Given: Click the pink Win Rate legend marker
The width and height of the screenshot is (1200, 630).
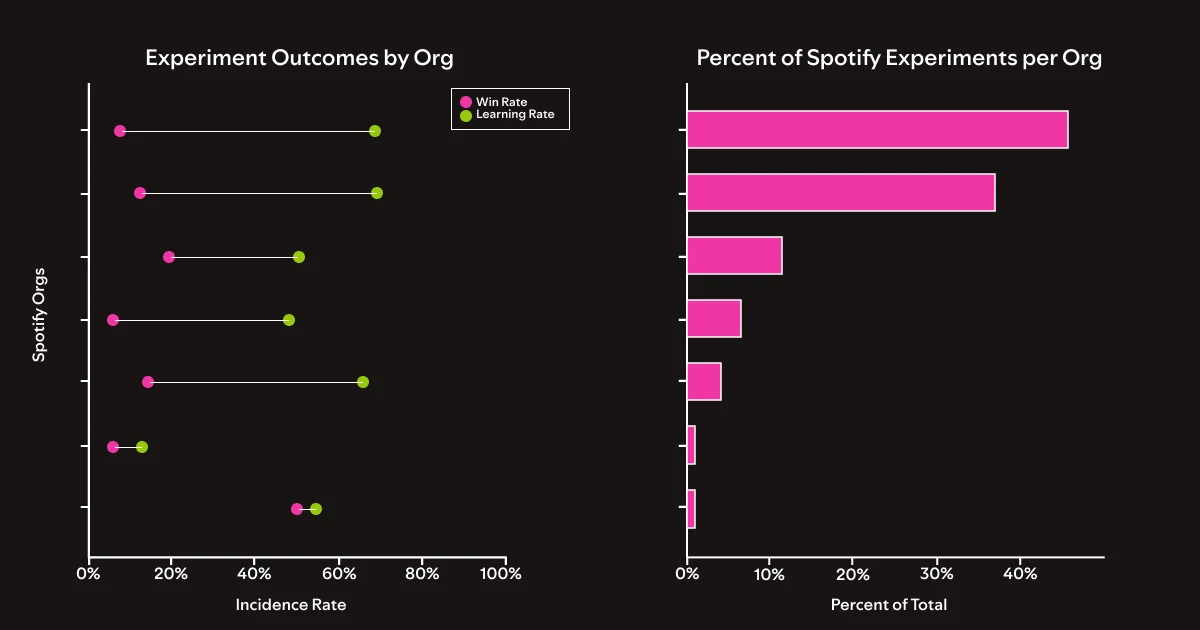Looking at the screenshot, I should [465, 102].
